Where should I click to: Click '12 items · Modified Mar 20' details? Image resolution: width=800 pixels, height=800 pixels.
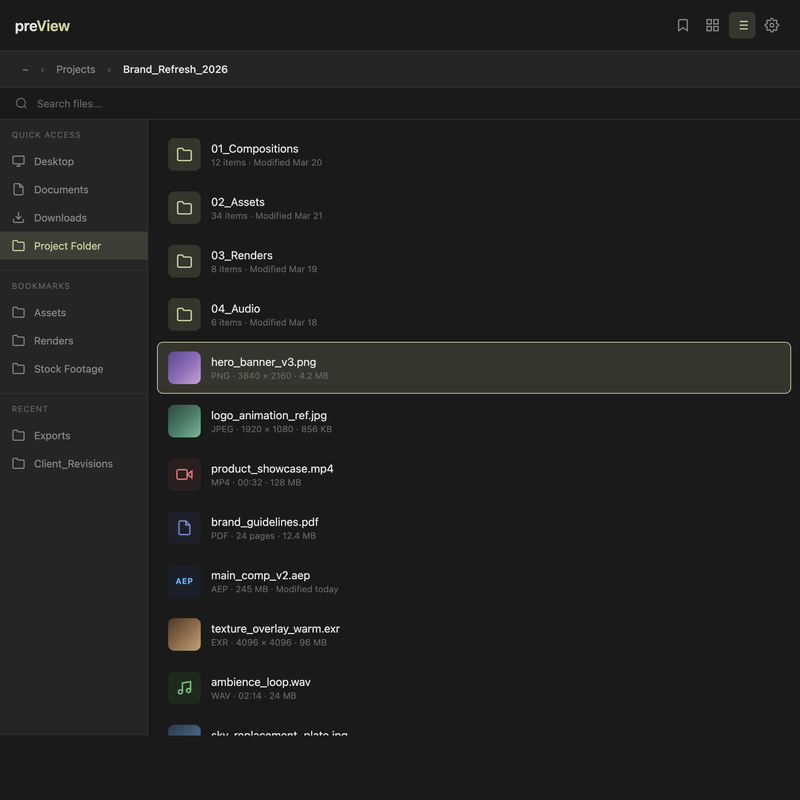(266, 163)
